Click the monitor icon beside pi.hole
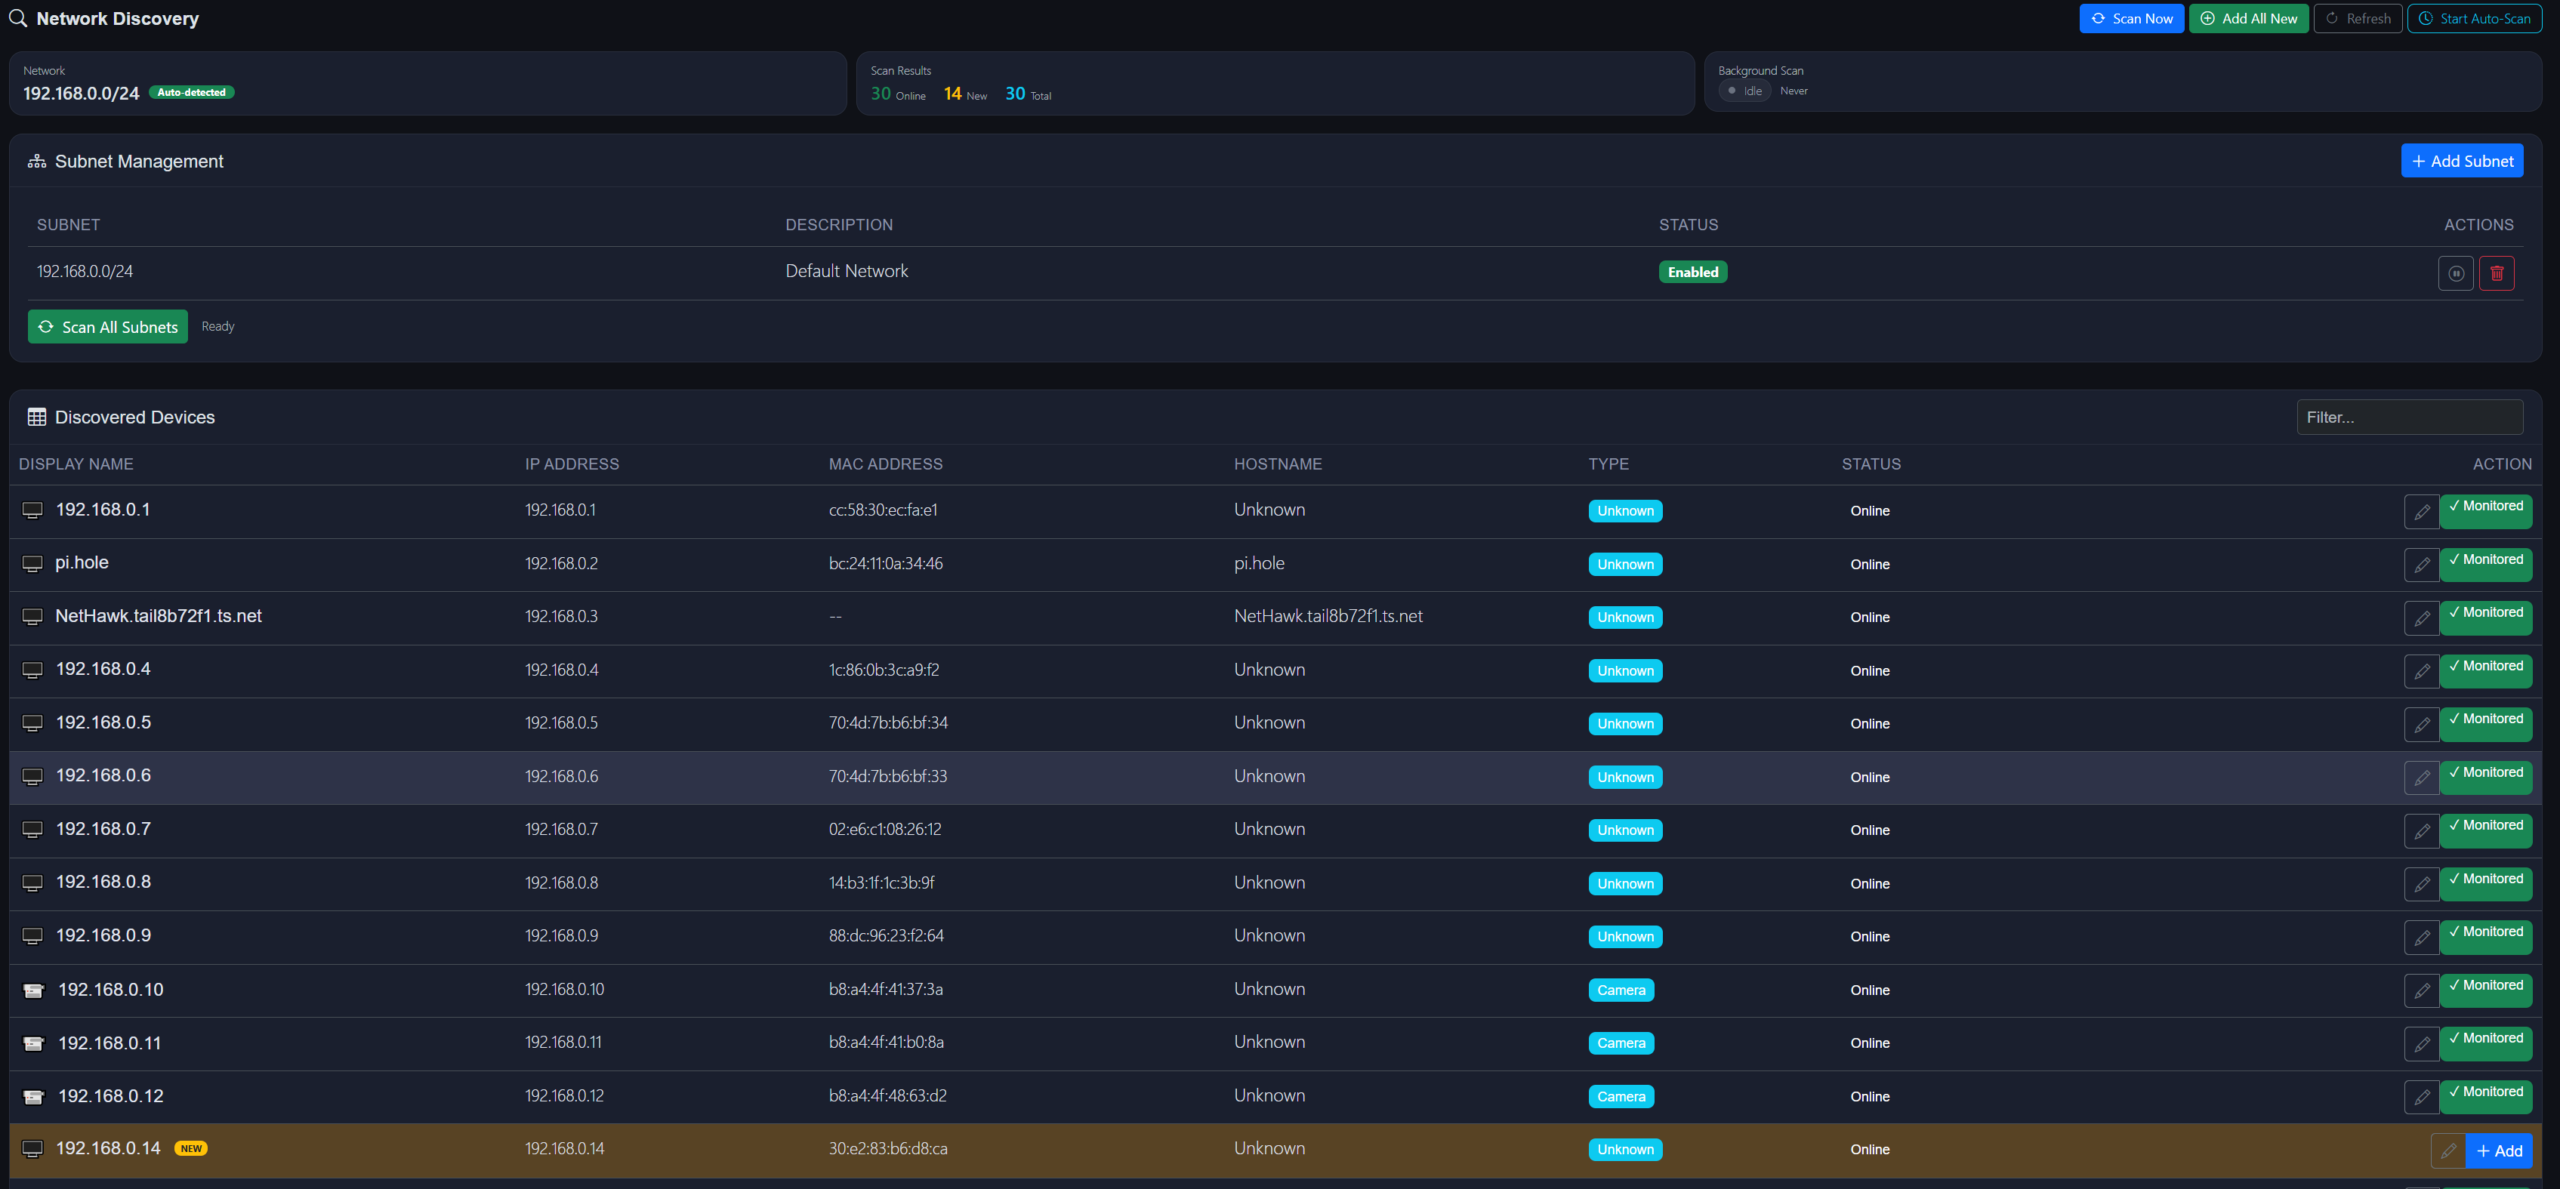This screenshot has width=2560, height=1189. click(x=33, y=564)
